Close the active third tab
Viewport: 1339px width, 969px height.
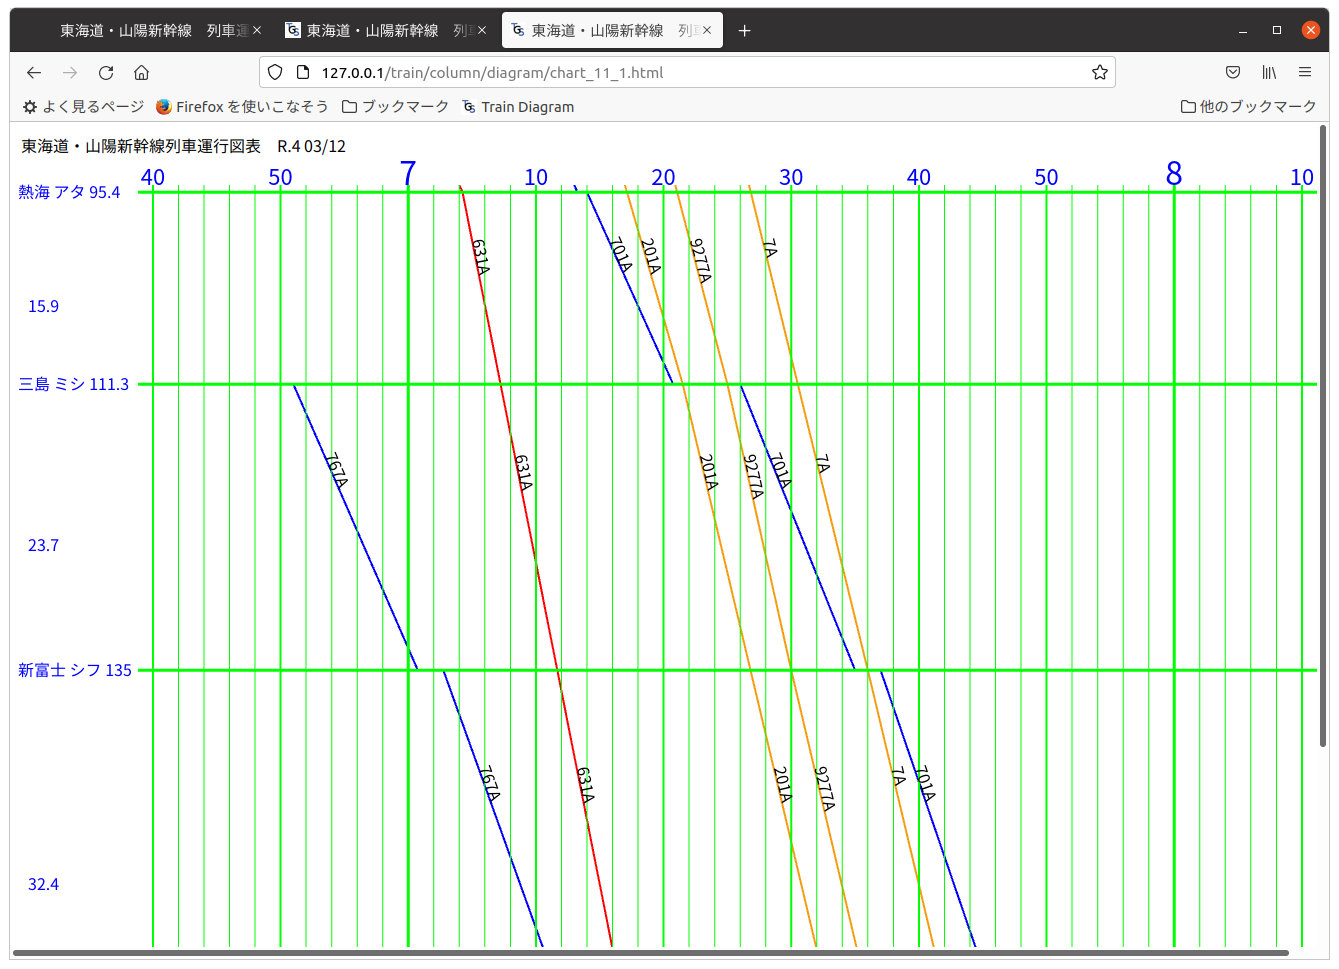707,31
